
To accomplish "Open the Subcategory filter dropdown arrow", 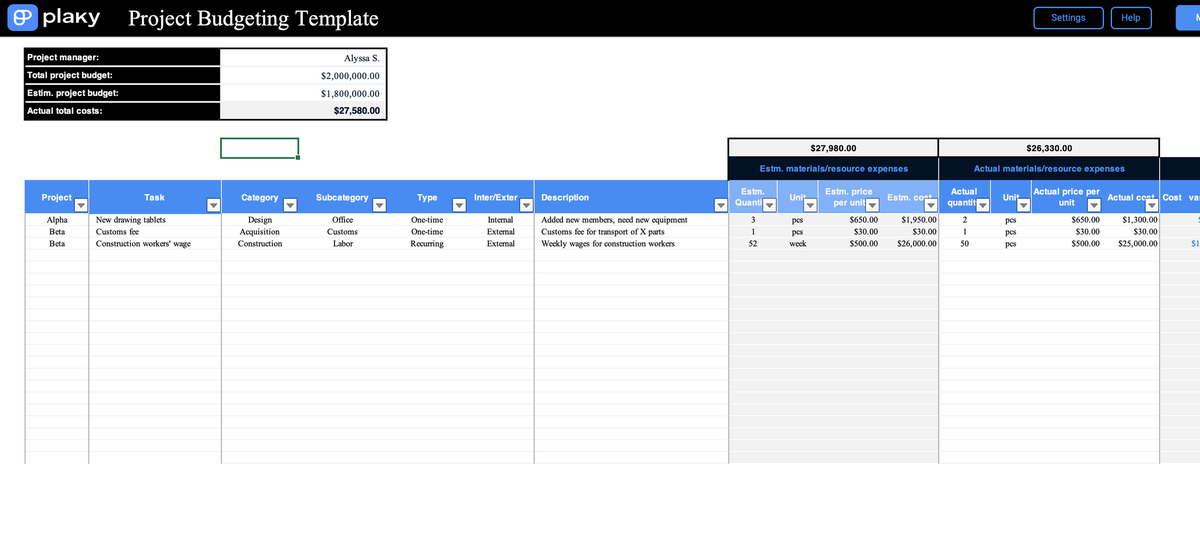I will point(379,206).
